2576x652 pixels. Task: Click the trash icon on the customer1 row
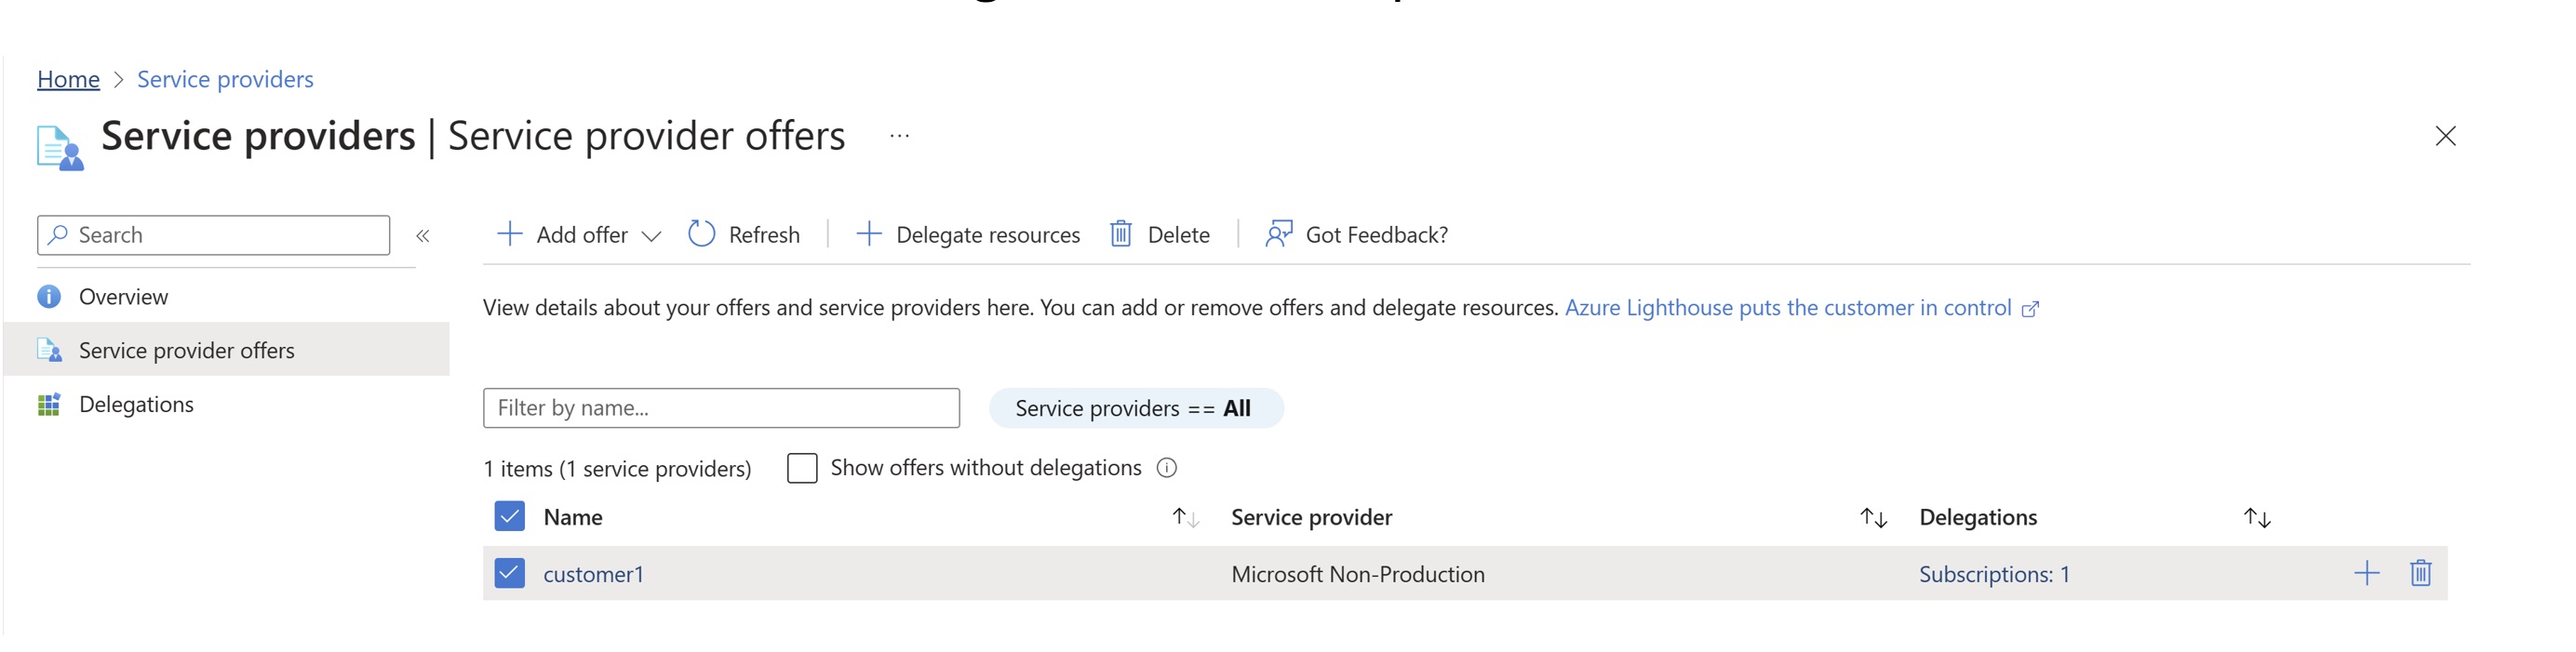coord(2420,573)
